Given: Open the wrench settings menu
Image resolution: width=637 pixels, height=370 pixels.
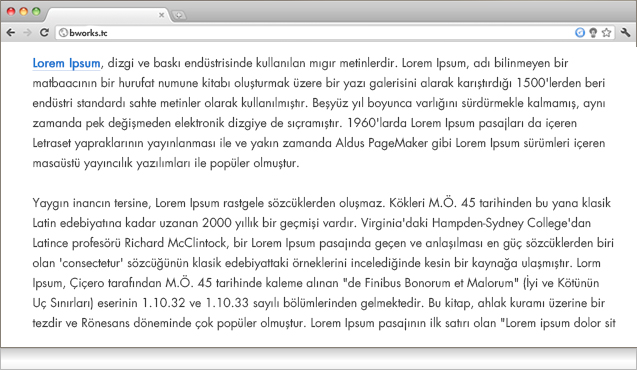Looking at the screenshot, I should point(626,32).
